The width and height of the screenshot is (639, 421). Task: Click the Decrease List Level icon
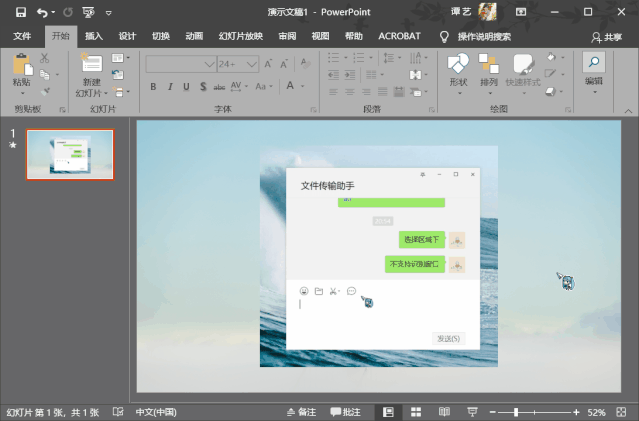(x=333, y=75)
